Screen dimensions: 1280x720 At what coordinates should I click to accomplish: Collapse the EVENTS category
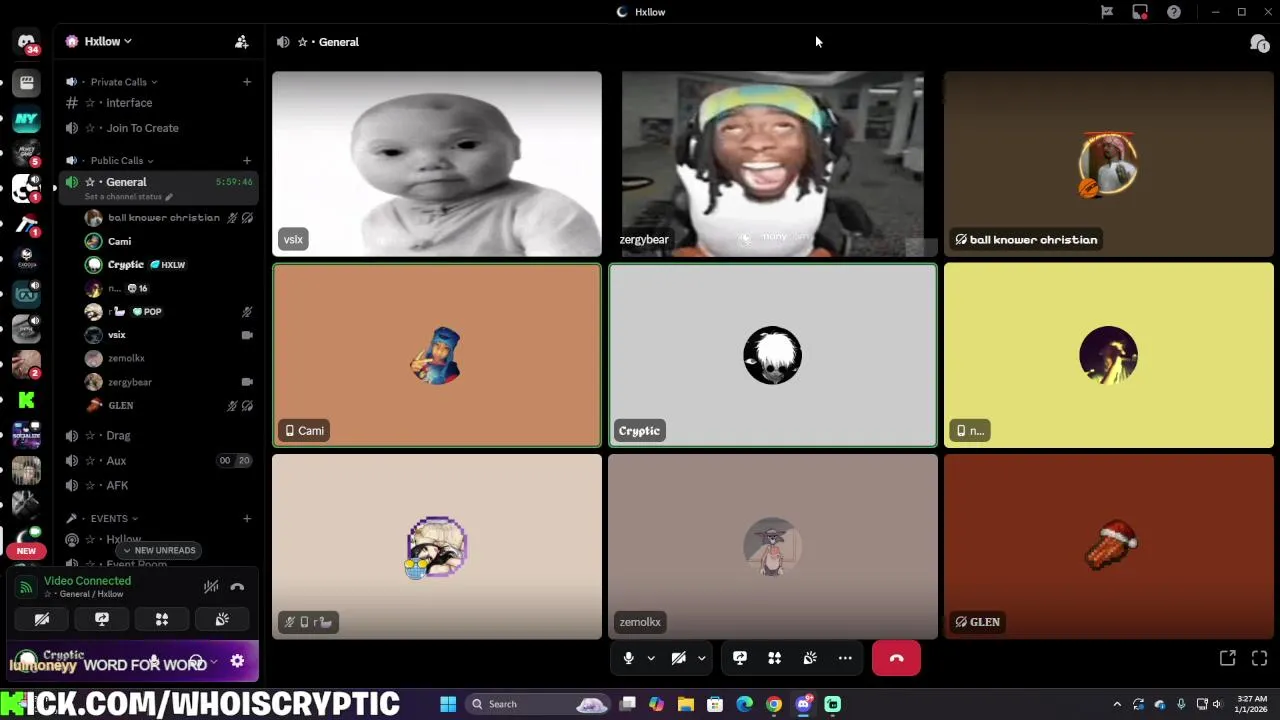pyautogui.click(x=102, y=518)
